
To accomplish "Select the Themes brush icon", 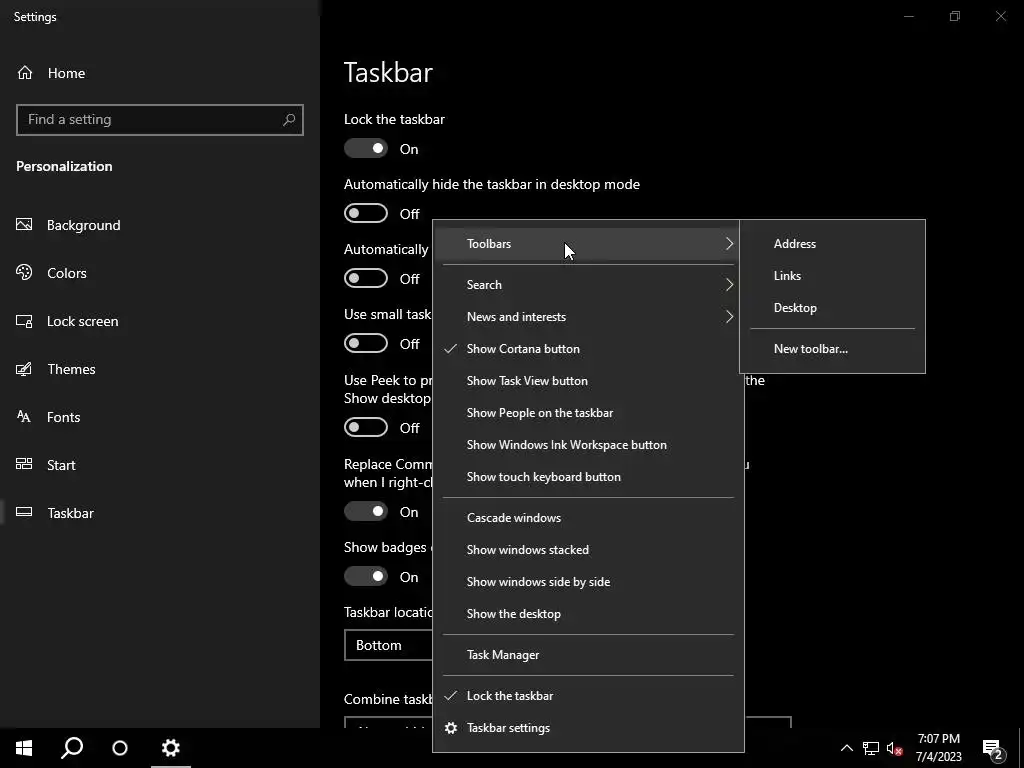I will pyautogui.click(x=24, y=369).
